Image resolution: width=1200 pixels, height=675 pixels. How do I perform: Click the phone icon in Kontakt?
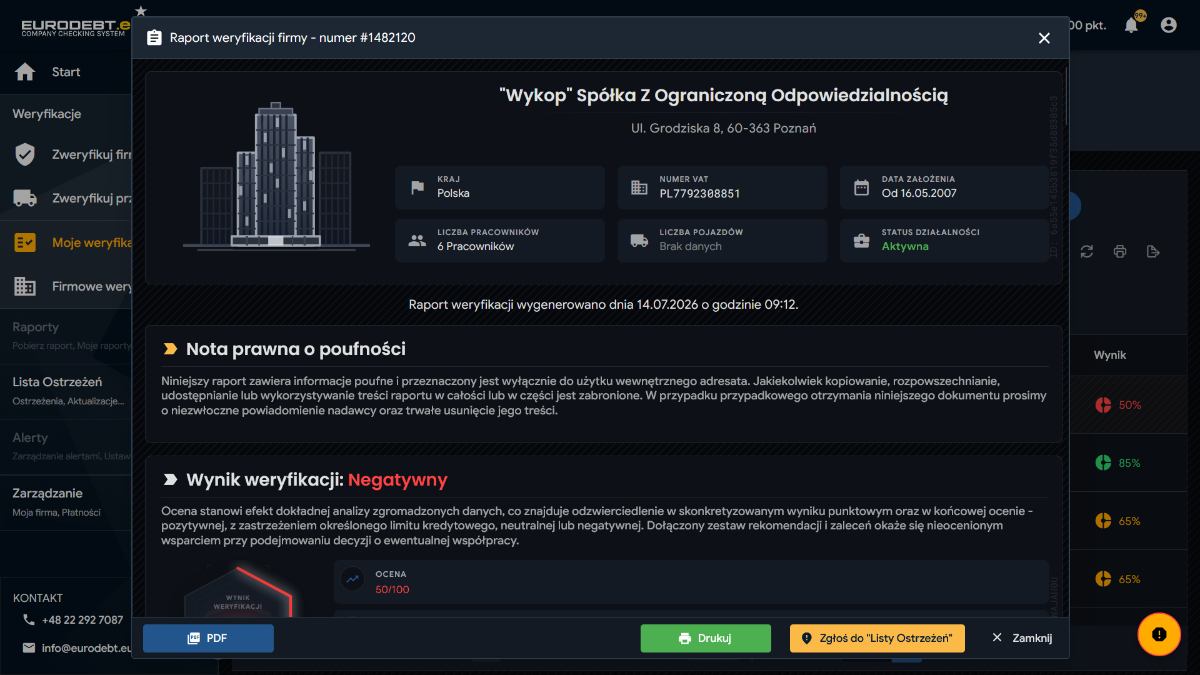click(x=28, y=620)
